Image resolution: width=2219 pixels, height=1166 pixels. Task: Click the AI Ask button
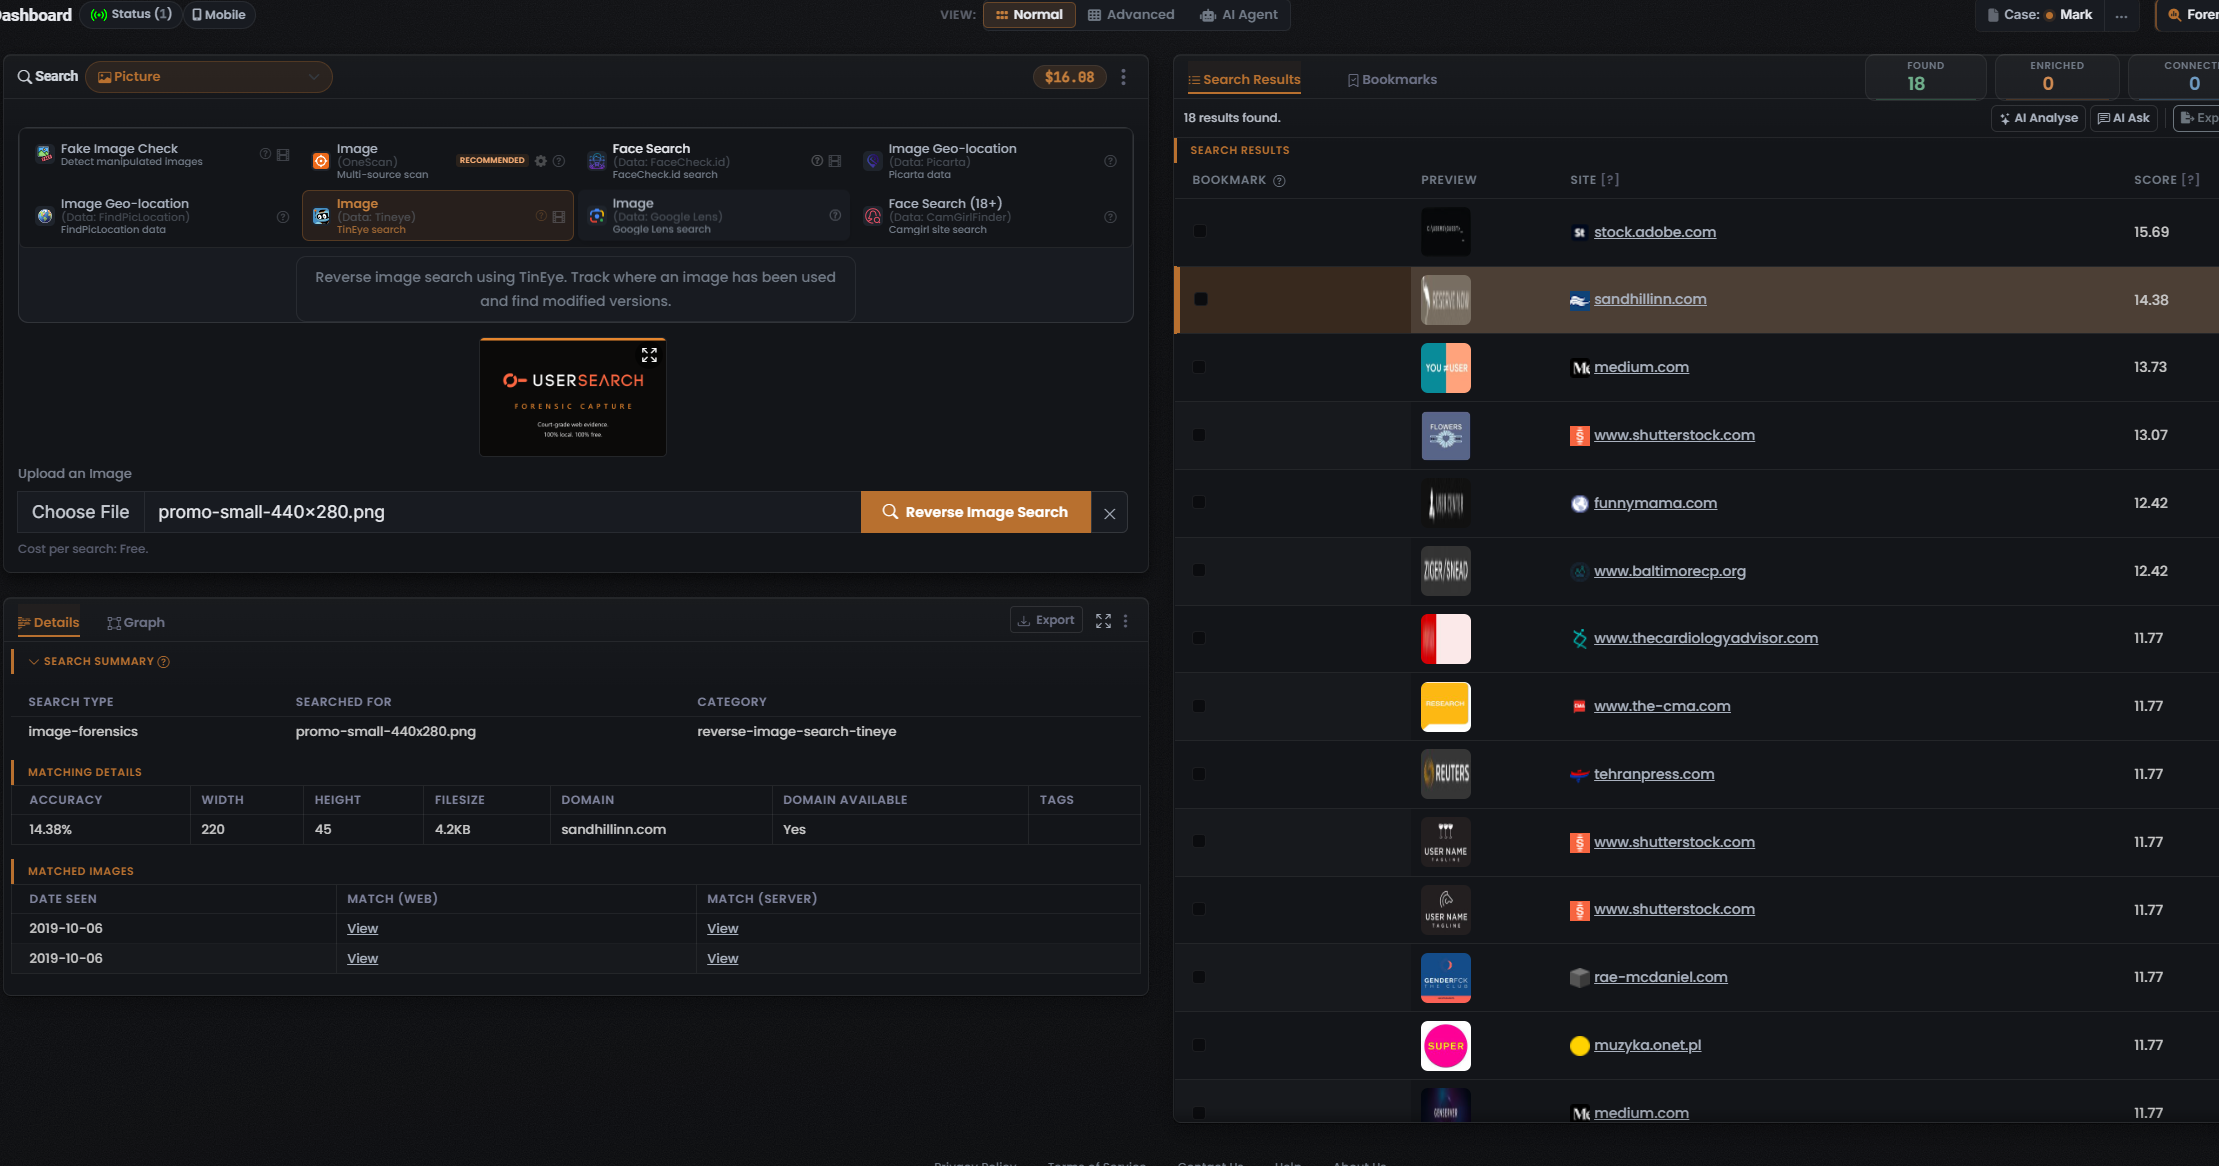tap(2123, 118)
